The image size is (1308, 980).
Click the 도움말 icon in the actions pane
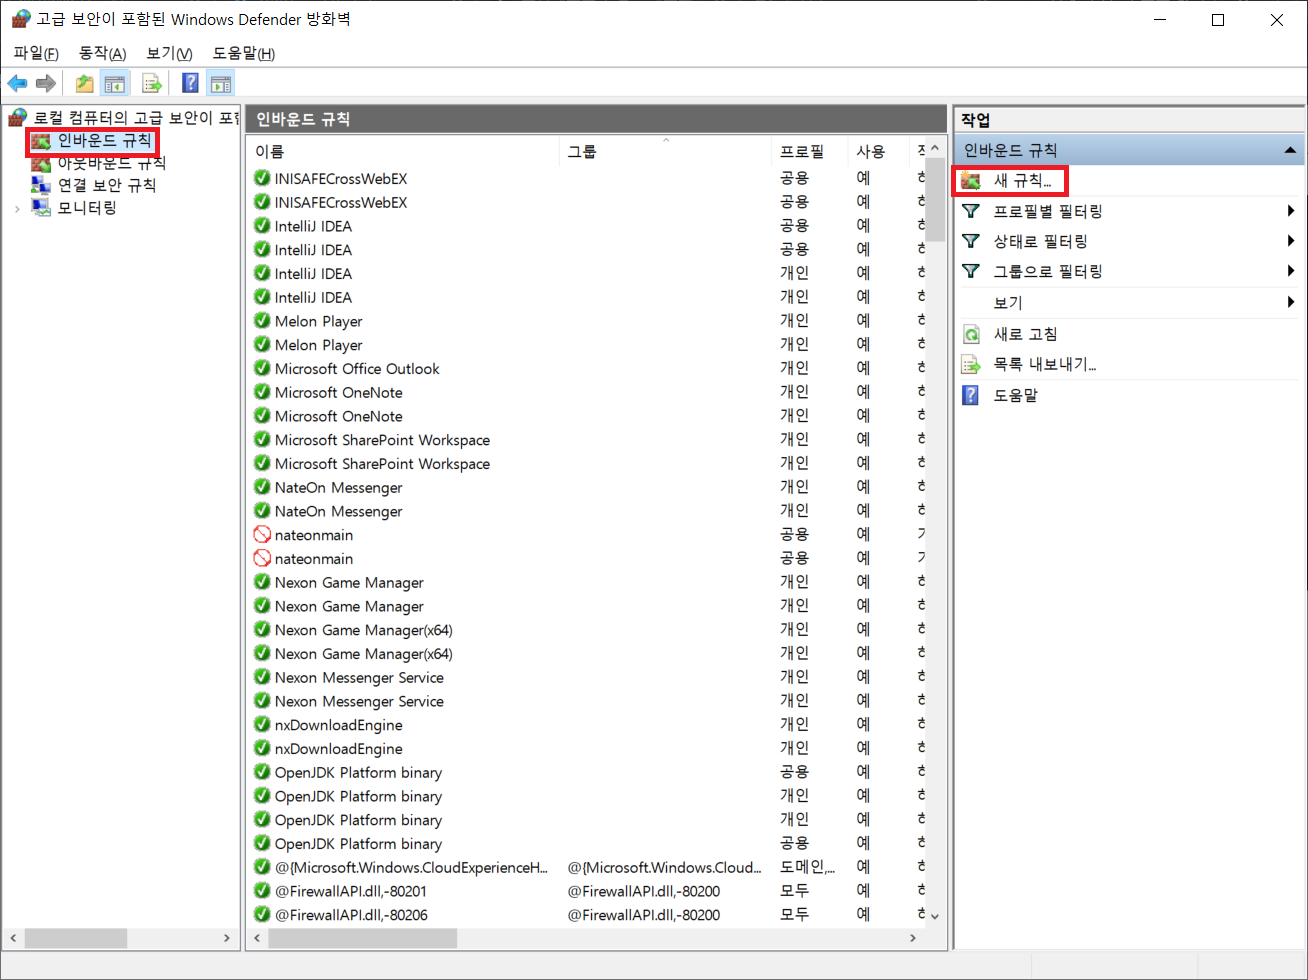coord(971,395)
